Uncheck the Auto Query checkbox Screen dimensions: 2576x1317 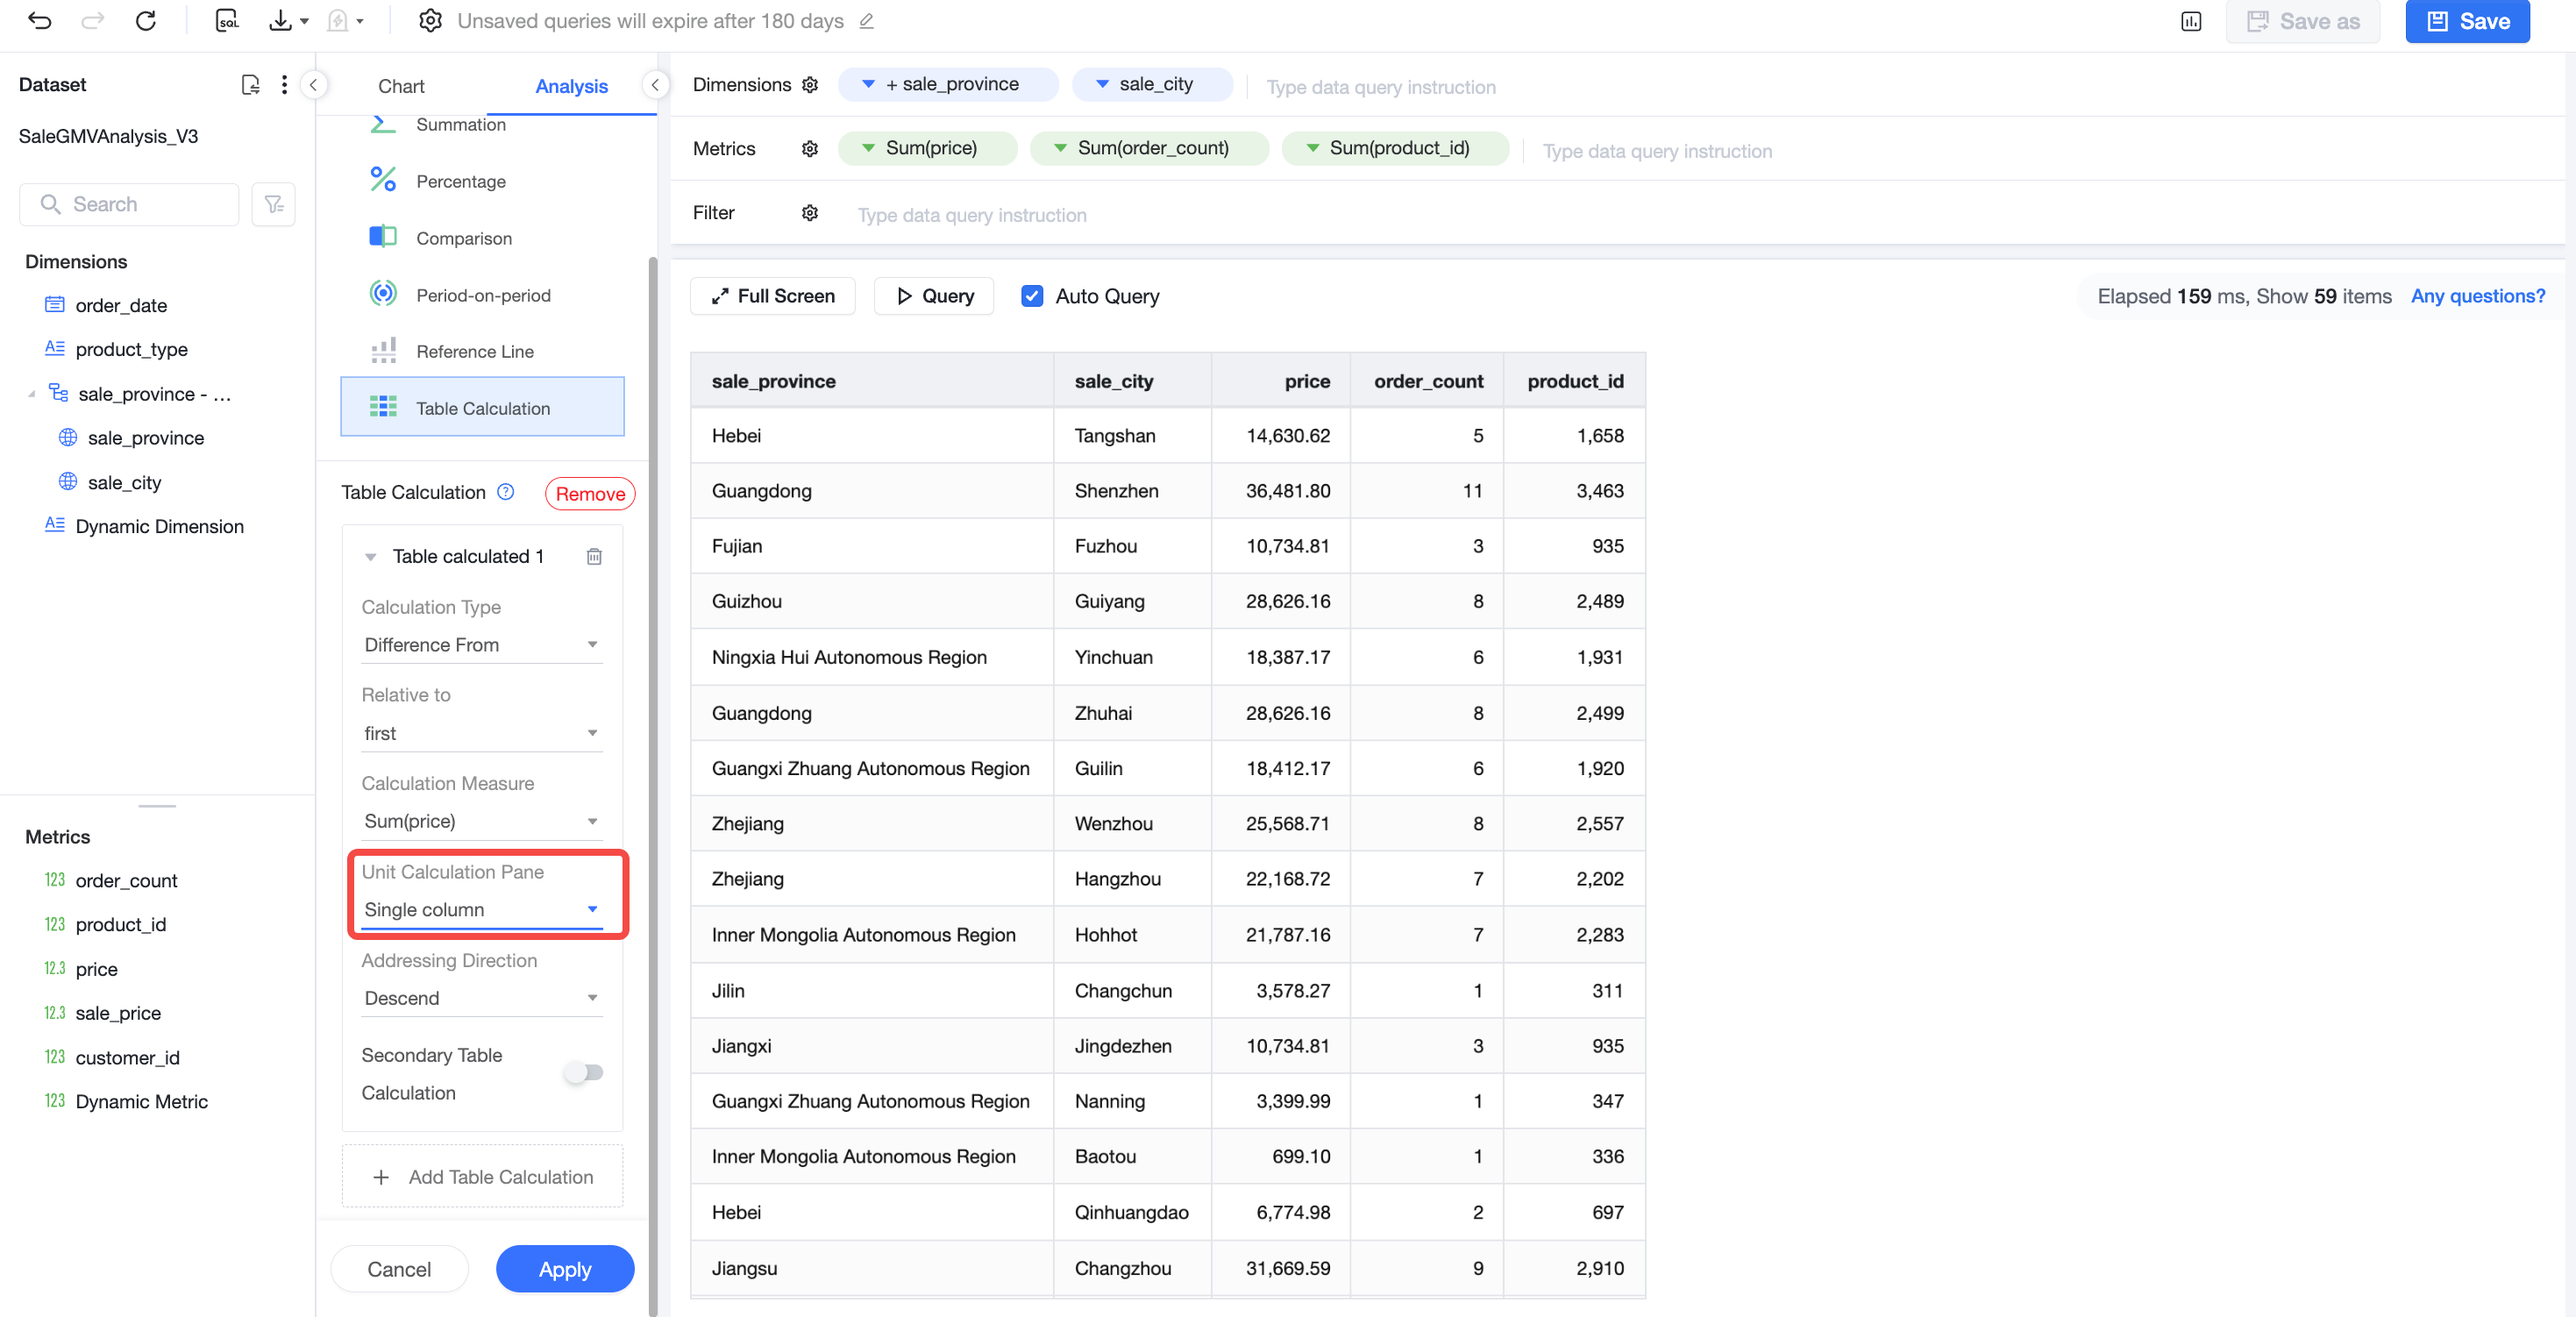(1032, 296)
